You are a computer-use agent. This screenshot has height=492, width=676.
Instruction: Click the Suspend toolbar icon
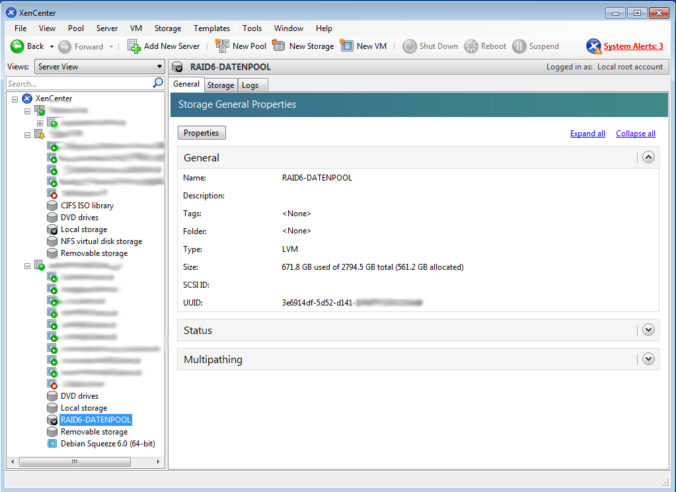click(519, 46)
